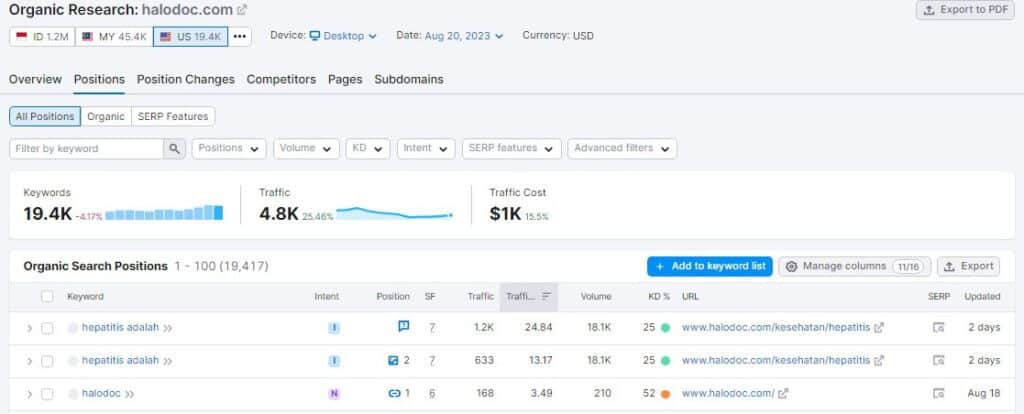1024x414 pixels.
Task: Tick checkbox for halodoc keyword row
Action: pos(47,394)
